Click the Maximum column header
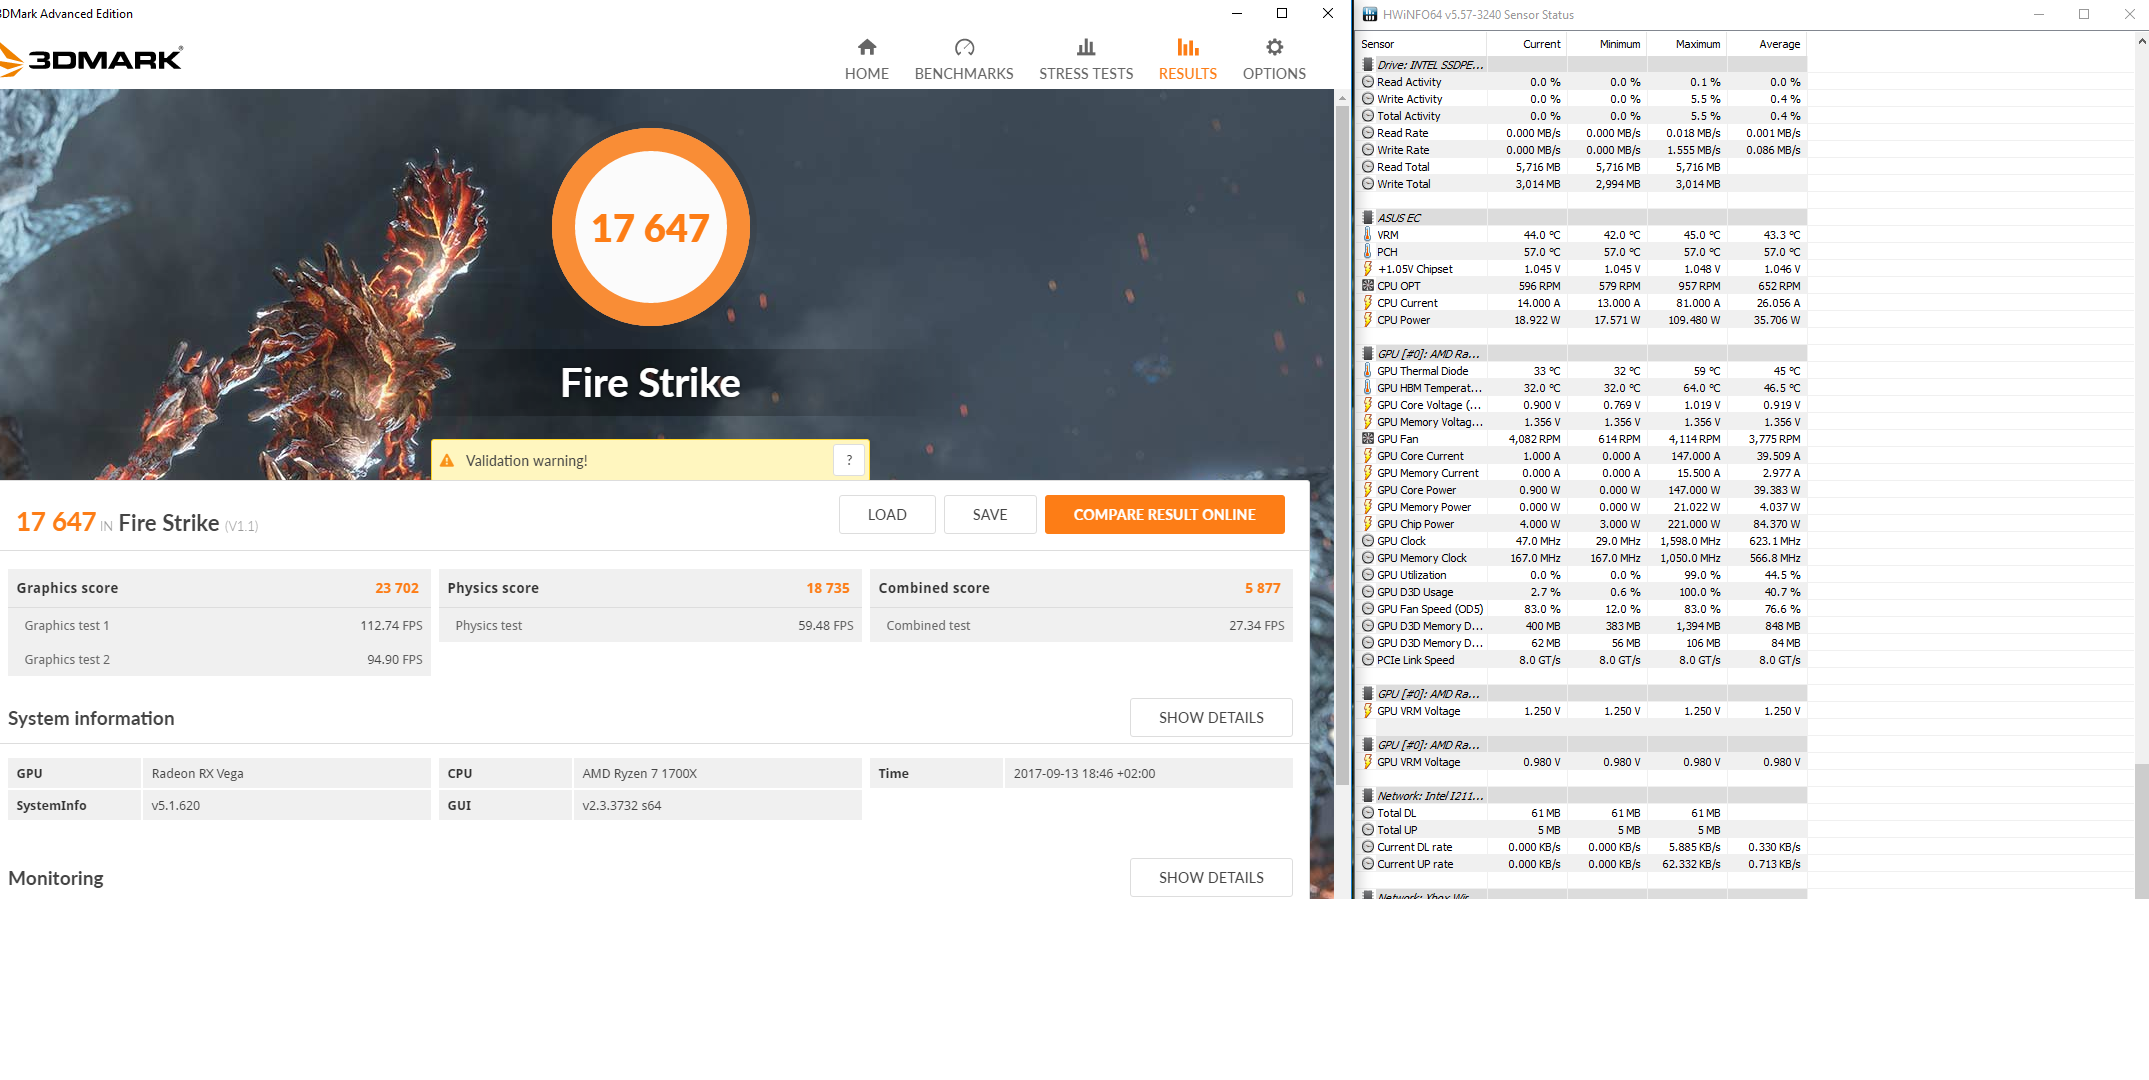The width and height of the screenshot is (2149, 1080). (1697, 44)
